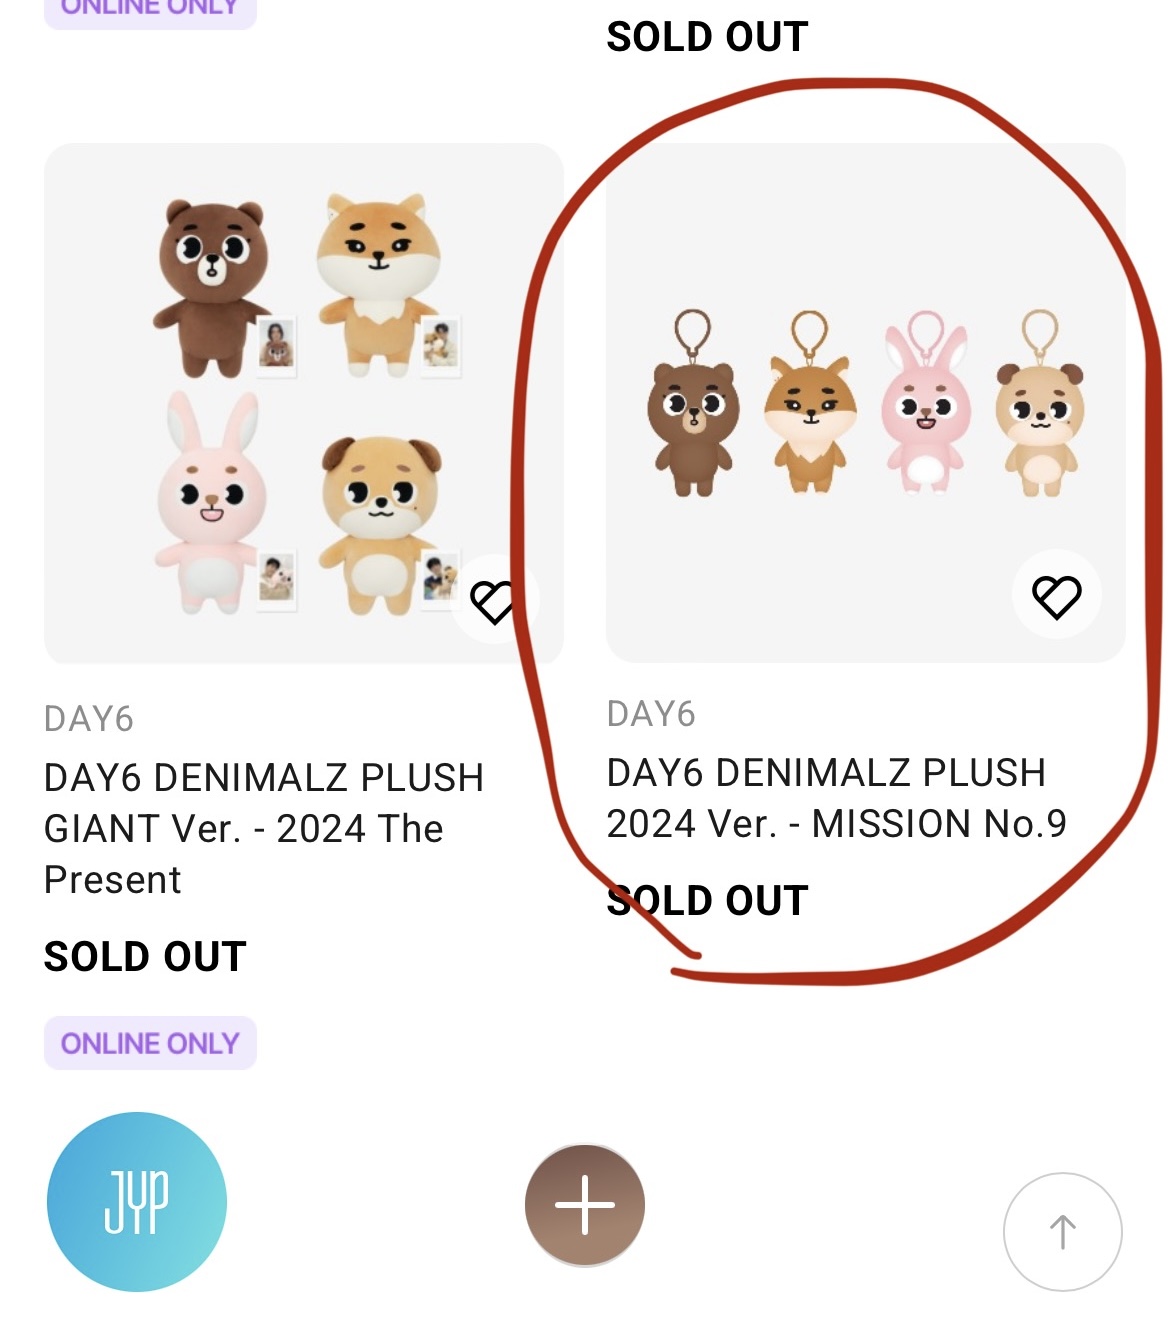Favorite the GIANT Ver. plush with heart icon
The width and height of the screenshot is (1170, 1338).
coord(494,600)
